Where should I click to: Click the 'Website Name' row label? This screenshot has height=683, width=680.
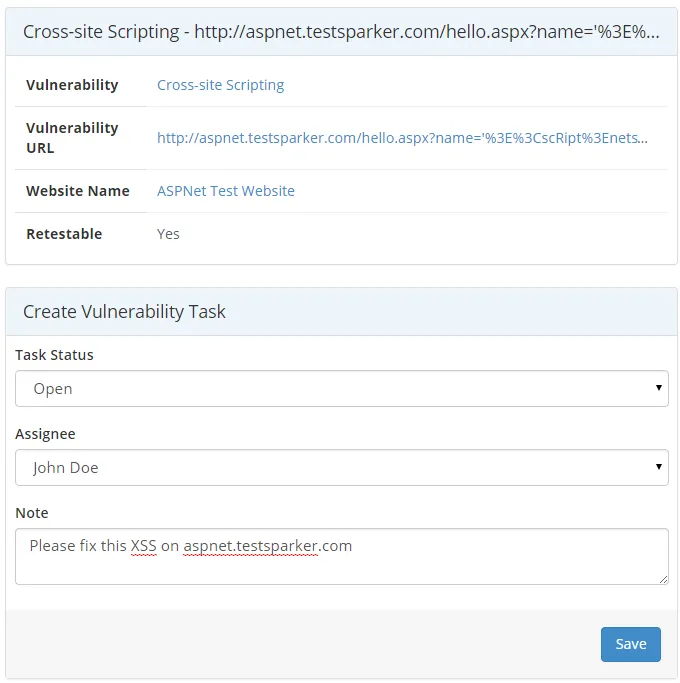click(78, 191)
